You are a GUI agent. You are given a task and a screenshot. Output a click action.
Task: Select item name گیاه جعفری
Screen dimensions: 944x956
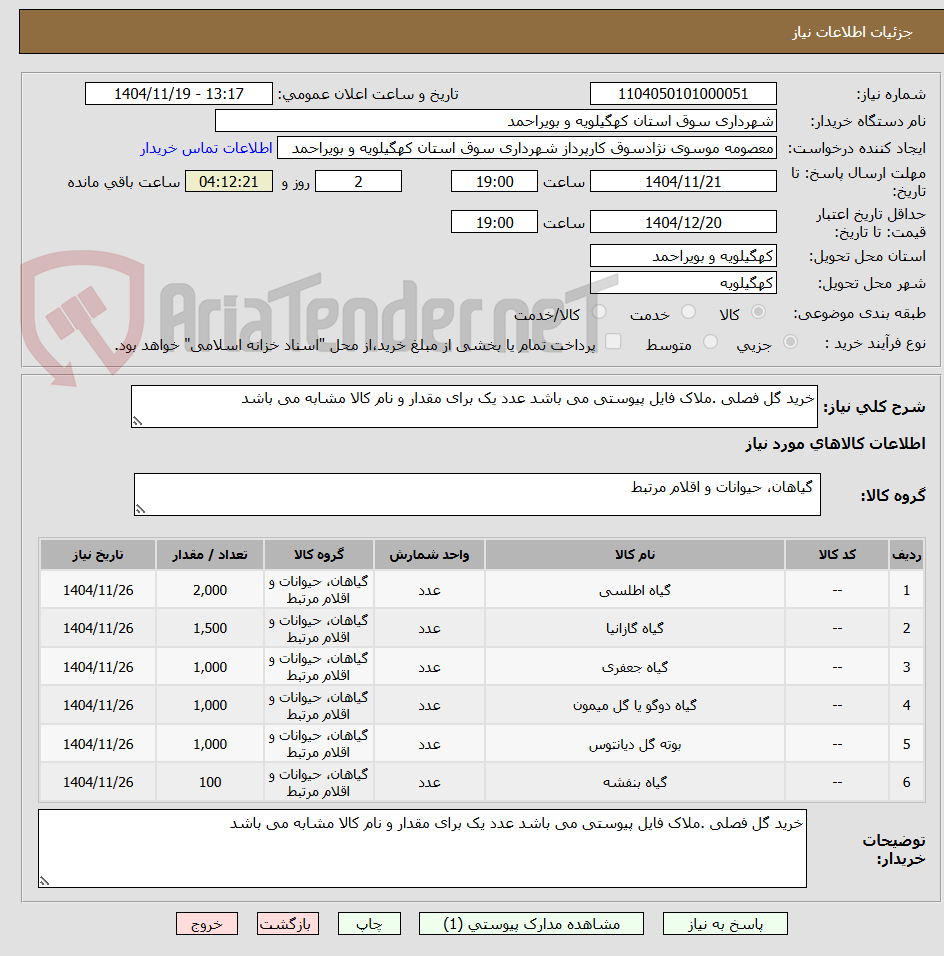635,667
